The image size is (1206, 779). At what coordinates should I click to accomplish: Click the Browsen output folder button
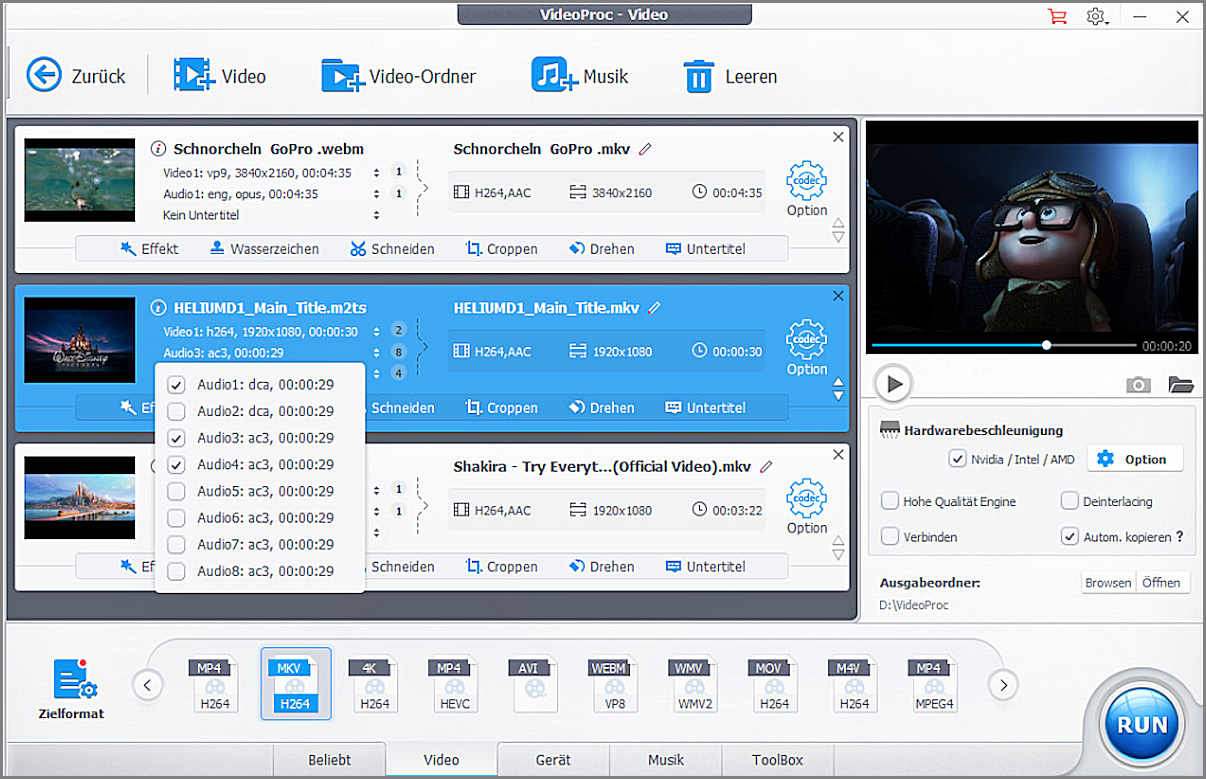(1108, 582)
